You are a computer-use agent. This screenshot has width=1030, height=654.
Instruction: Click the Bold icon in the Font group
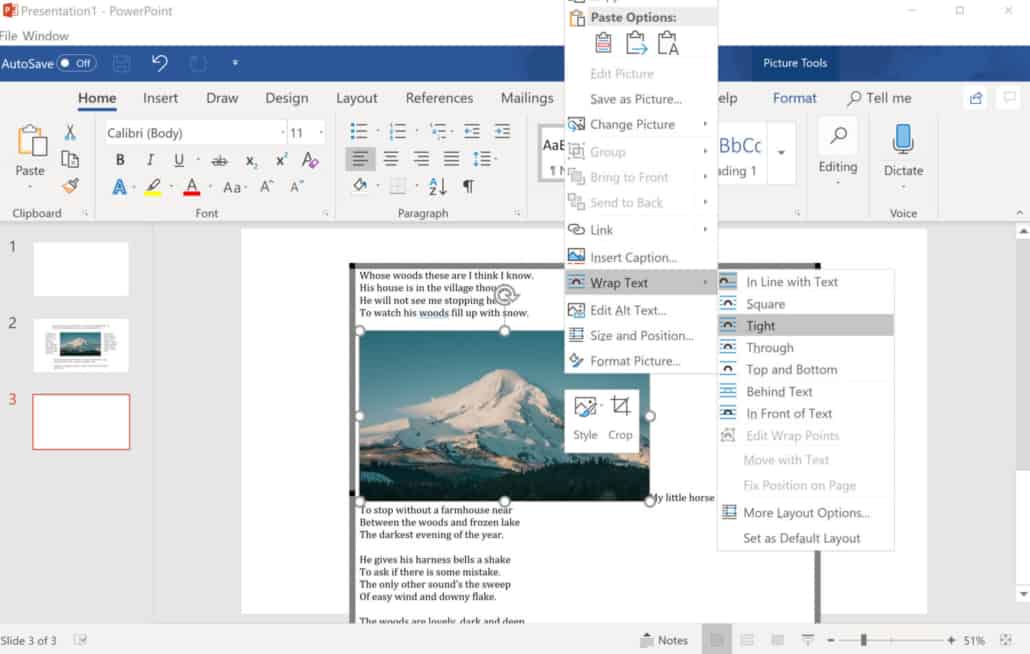119,159
